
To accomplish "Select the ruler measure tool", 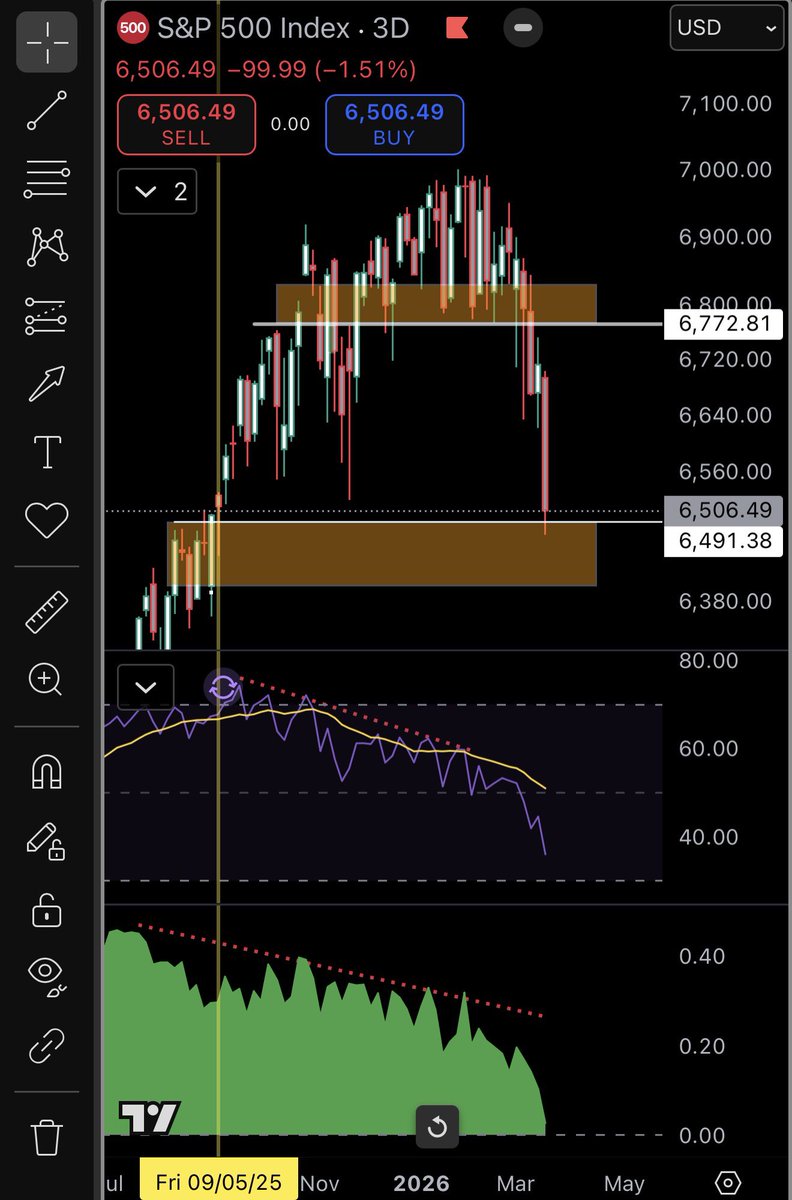I will click(x=47, y=612).
